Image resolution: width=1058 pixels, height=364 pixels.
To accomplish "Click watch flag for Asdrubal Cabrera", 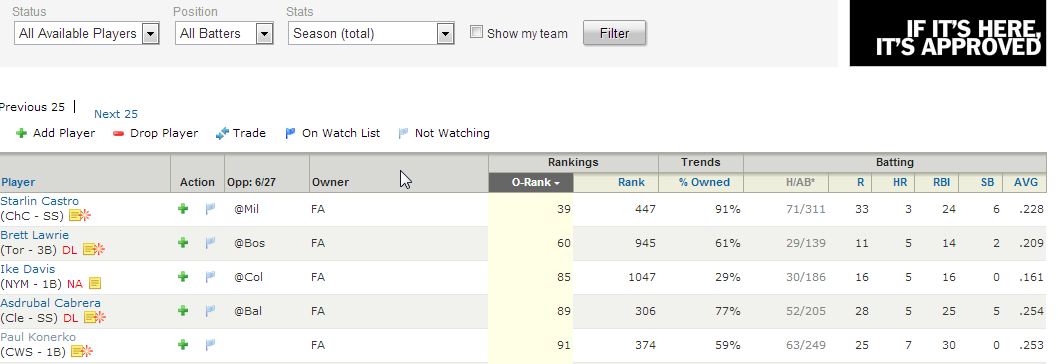I will 211,311.
